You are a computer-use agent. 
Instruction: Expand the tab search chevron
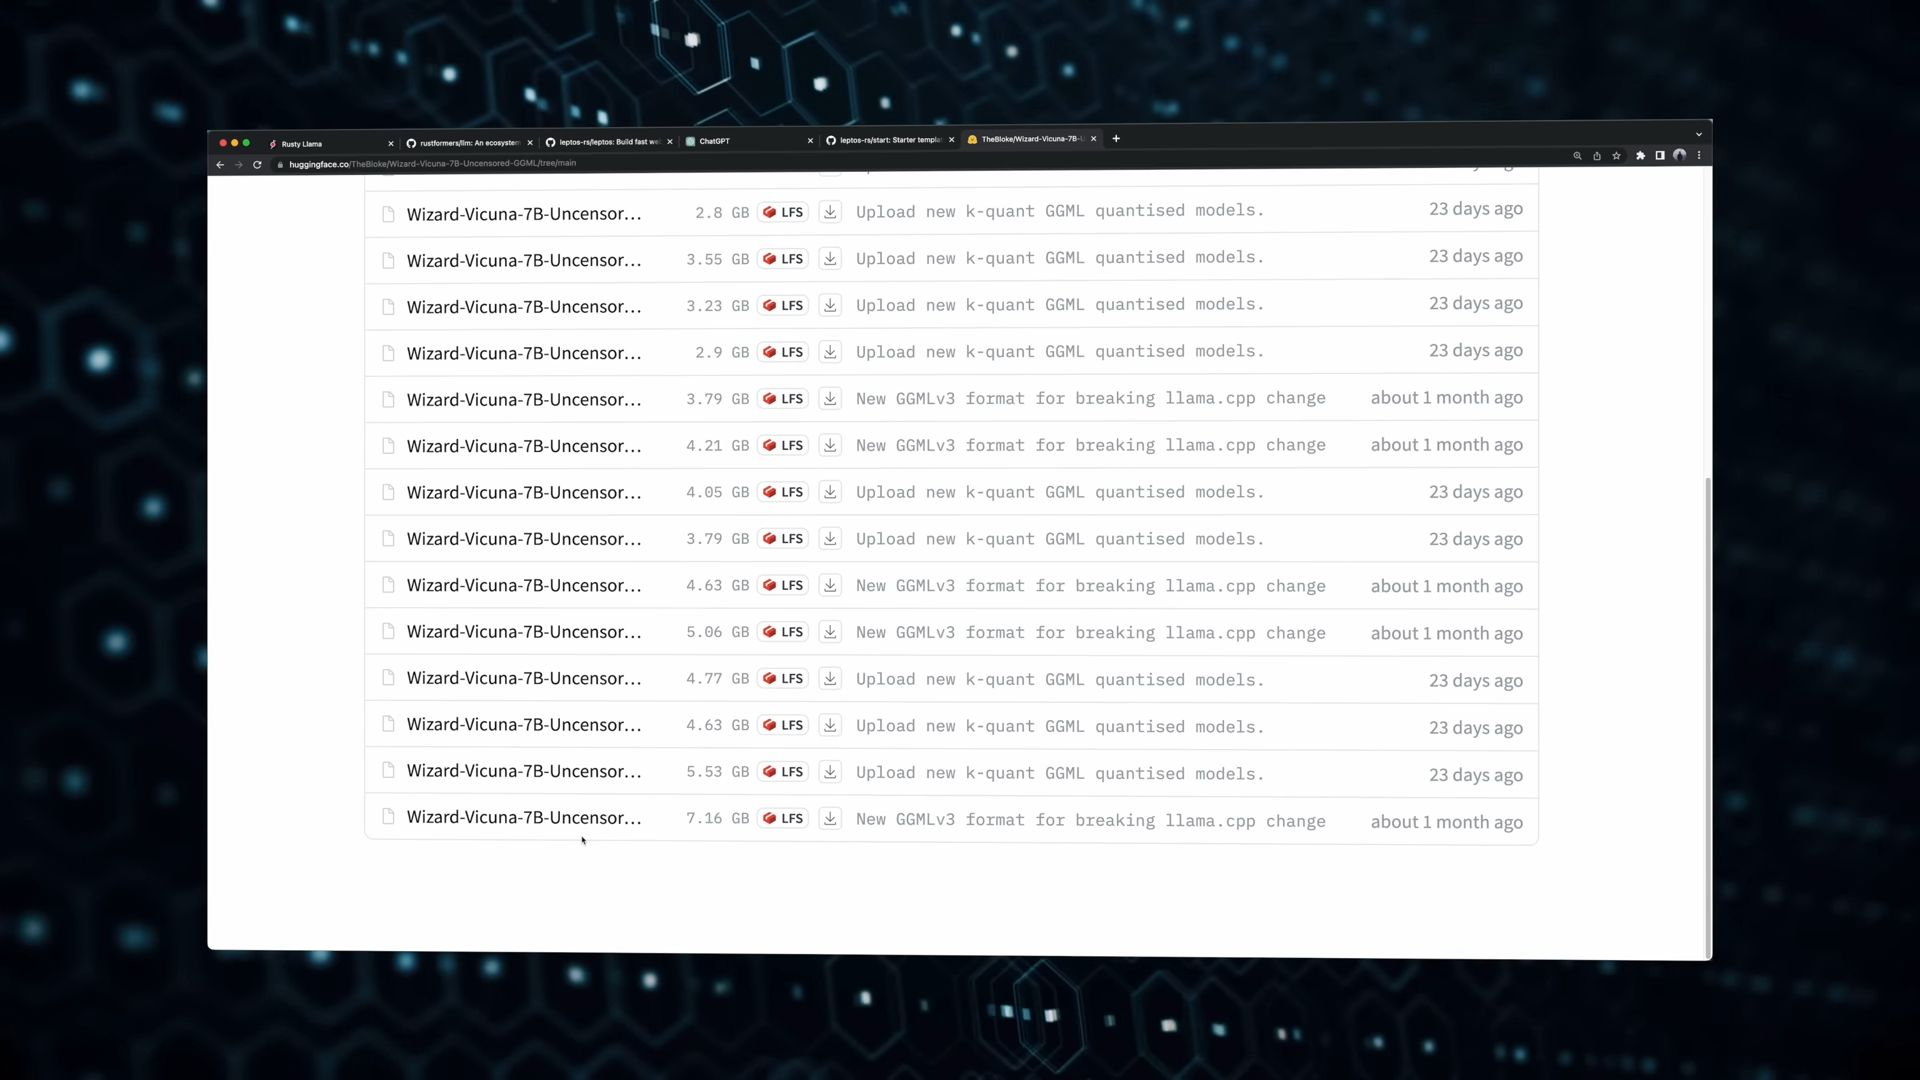click(1698, 134)
